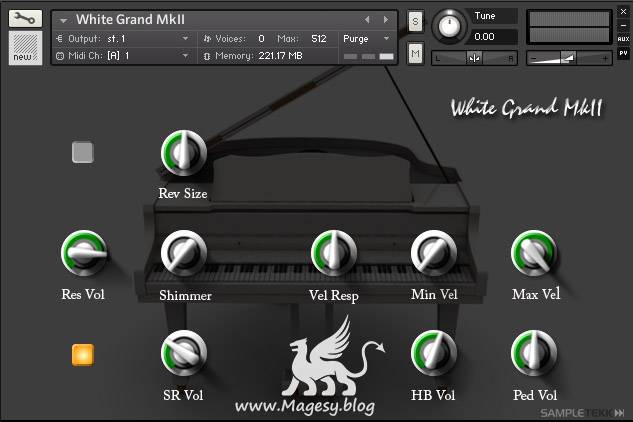Click the SAMPLETEKK logo
Viewport: 633px width, 422px height.
point(582,413)
